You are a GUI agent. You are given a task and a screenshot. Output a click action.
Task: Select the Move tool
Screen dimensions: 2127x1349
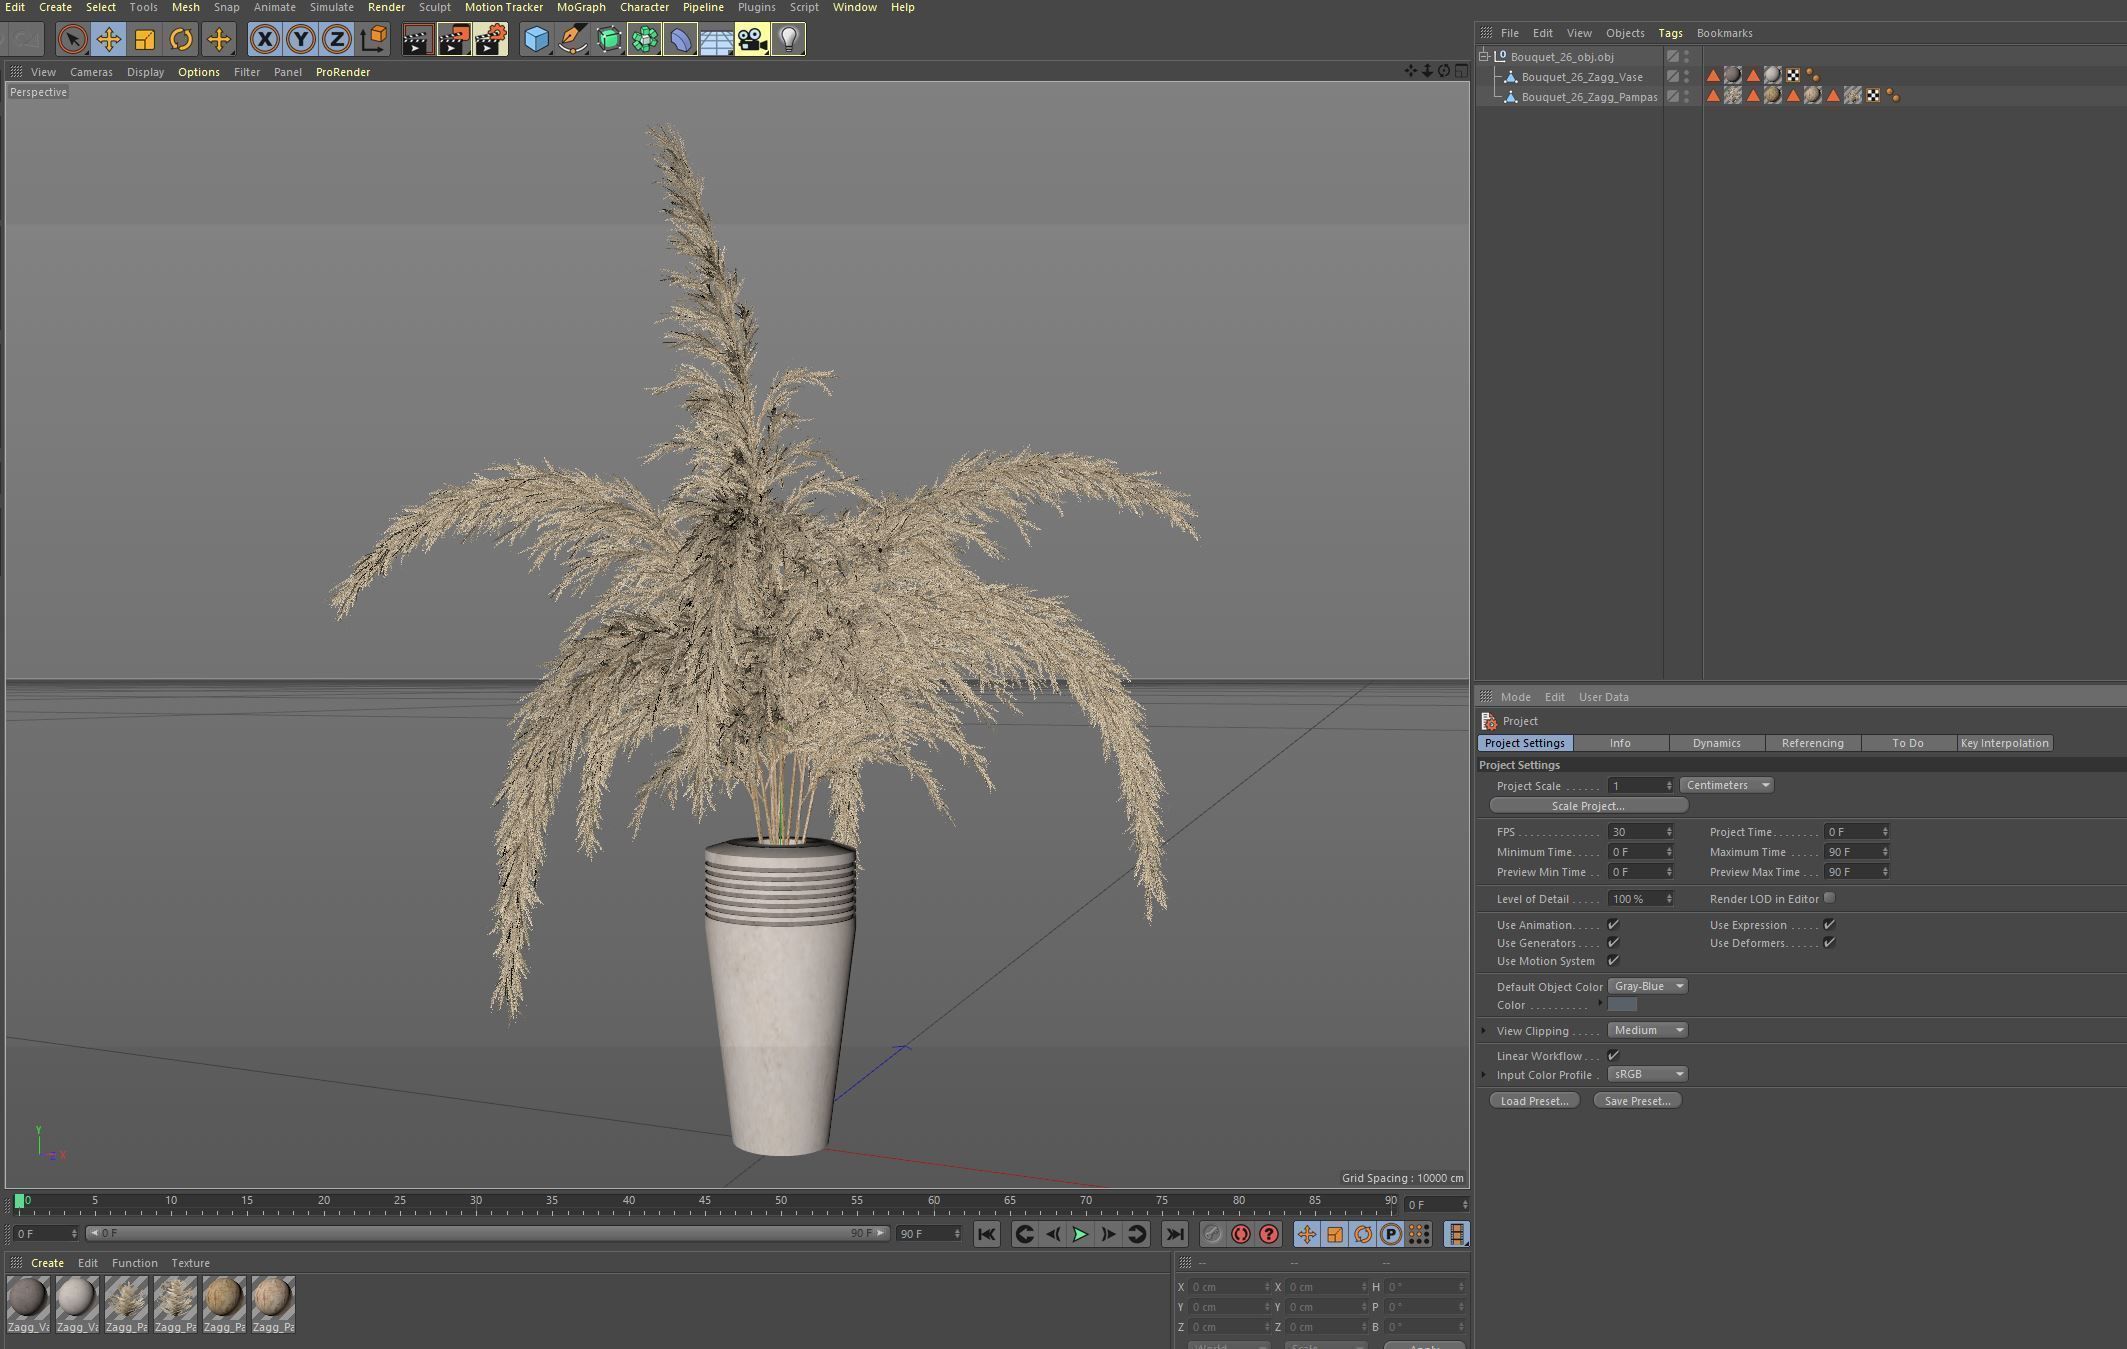(x=108, y=39)
